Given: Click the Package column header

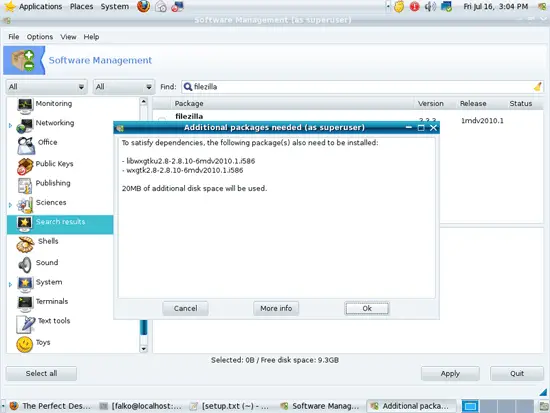Looking at the screenshot, I should [x=293, y=104].
